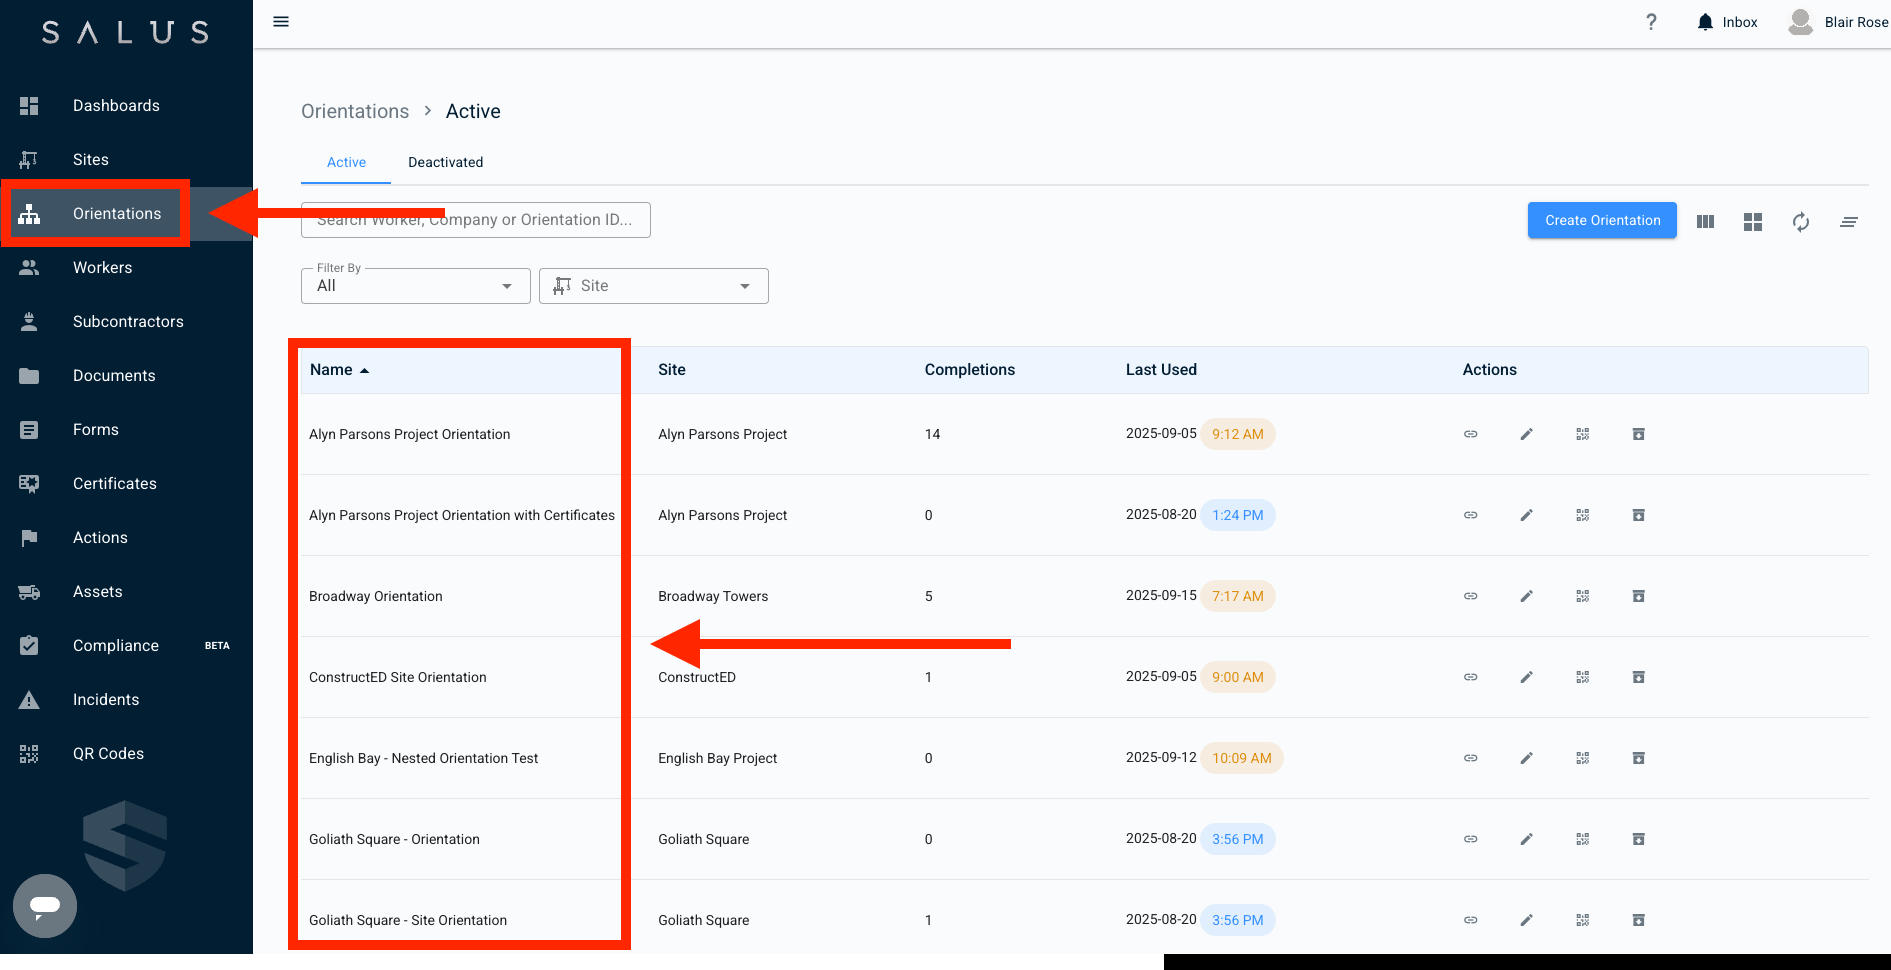Copy link for Alyn Parsons Project Orientation
This screenshot has width=1891, height=970.
click(x=1470, y=434)
